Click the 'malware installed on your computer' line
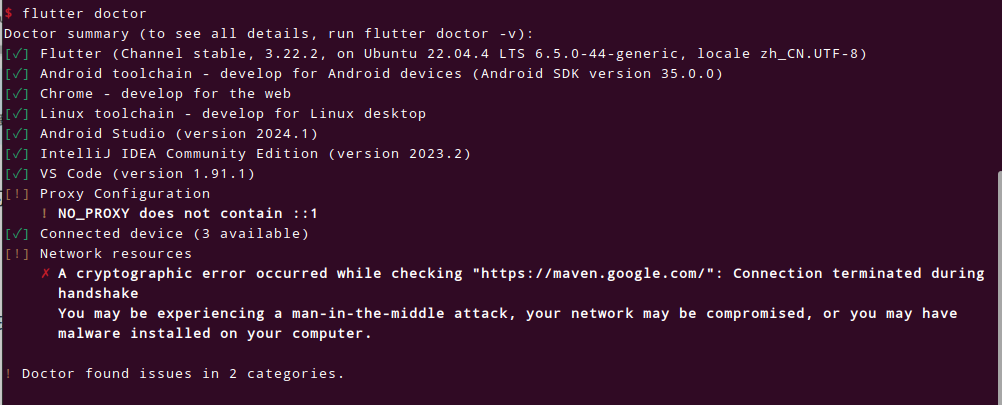Screen dimensions: 1002x405 (215, 333)
